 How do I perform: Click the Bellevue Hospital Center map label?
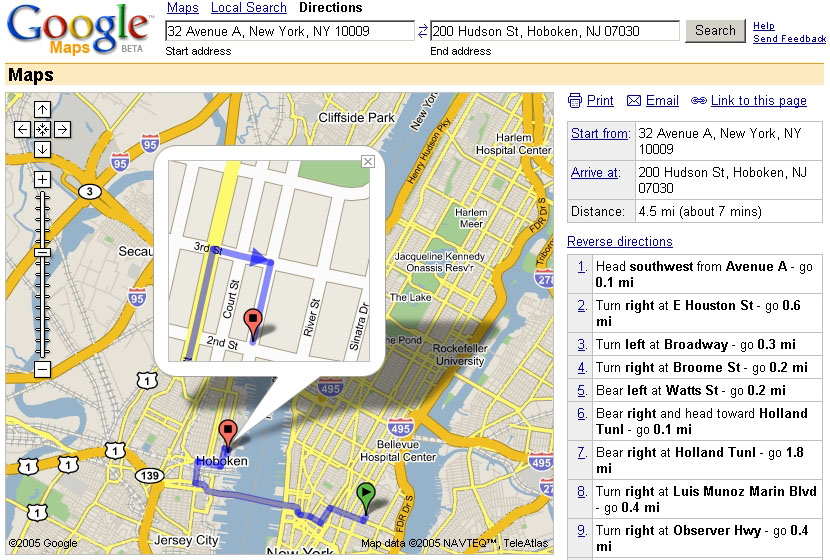398,450
